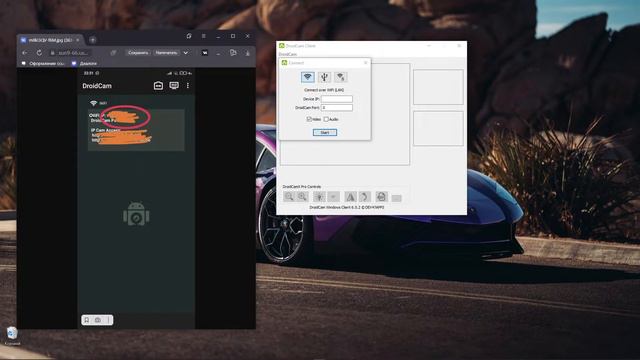Click the copy icon in browser toolbar
Viewport: 640px width, 360px height.
click(233, 53)
